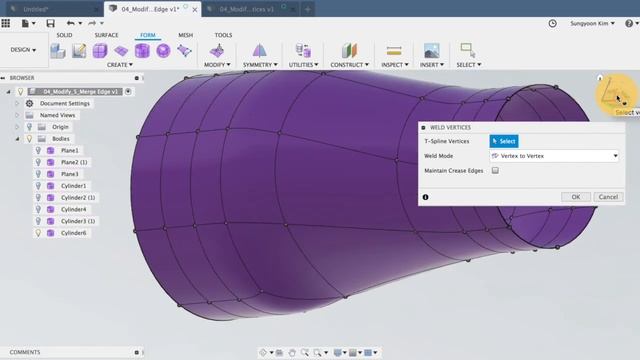Screen dimensions: 640x360
Task: Select the form Face tool icon
Action: (184, 51)
